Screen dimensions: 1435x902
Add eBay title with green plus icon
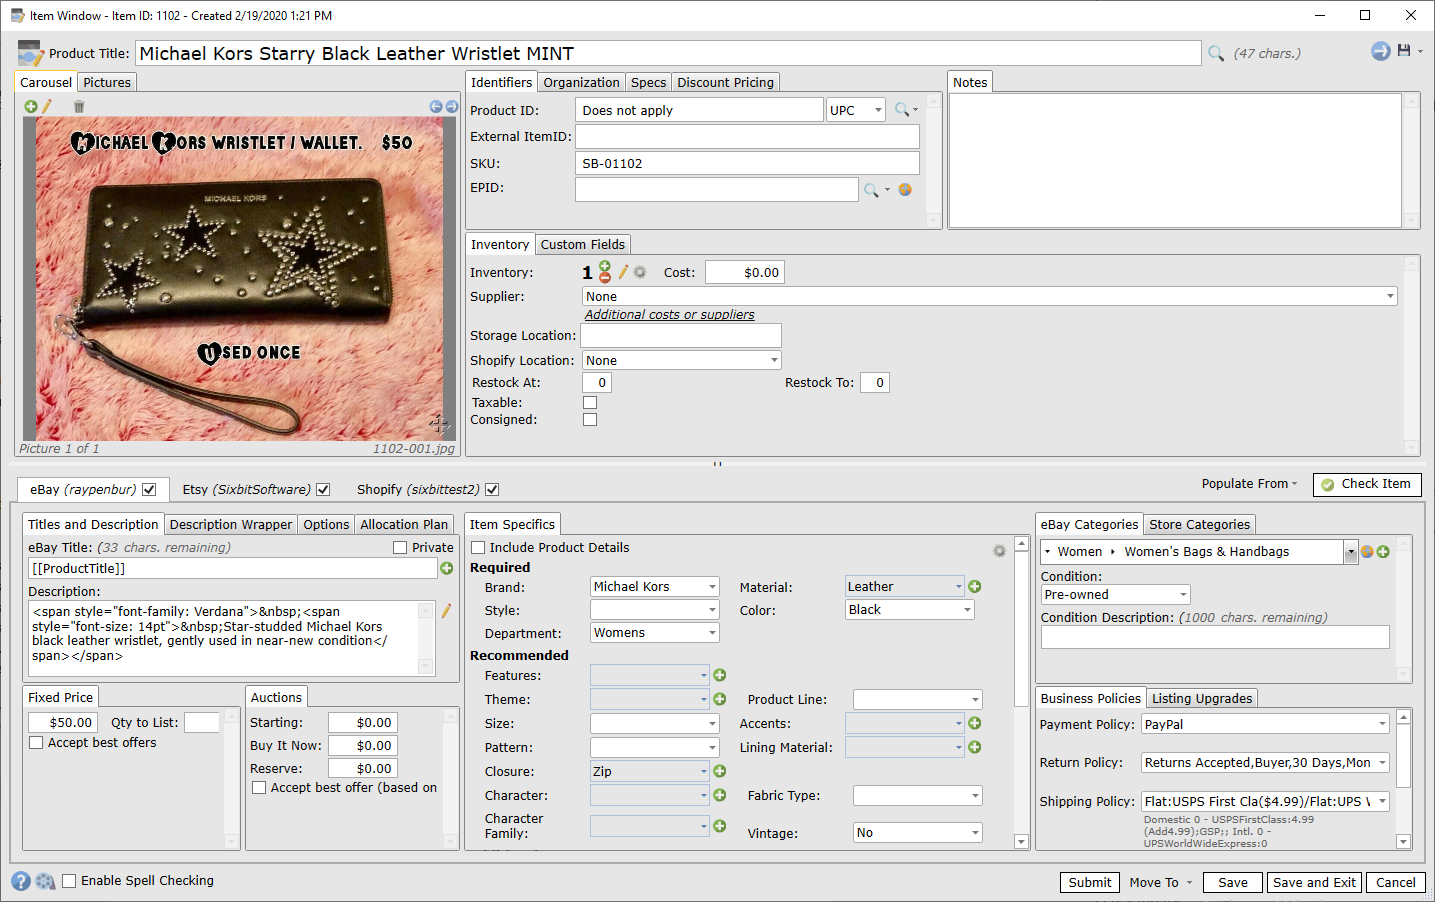[447, 568]
